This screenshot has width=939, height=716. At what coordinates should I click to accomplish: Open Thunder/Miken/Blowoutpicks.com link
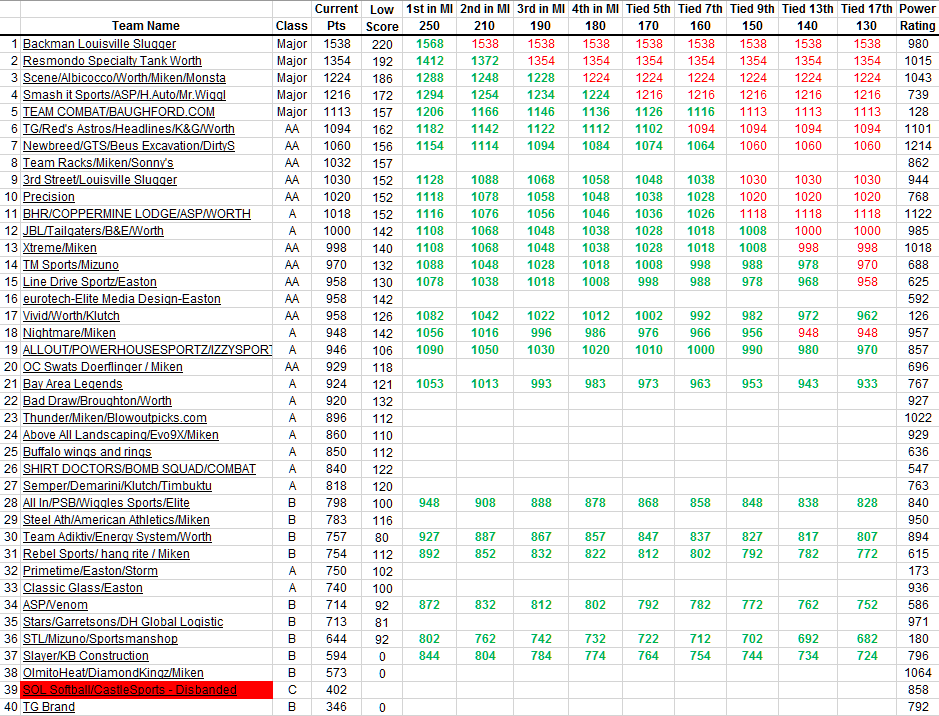(114, 418)
